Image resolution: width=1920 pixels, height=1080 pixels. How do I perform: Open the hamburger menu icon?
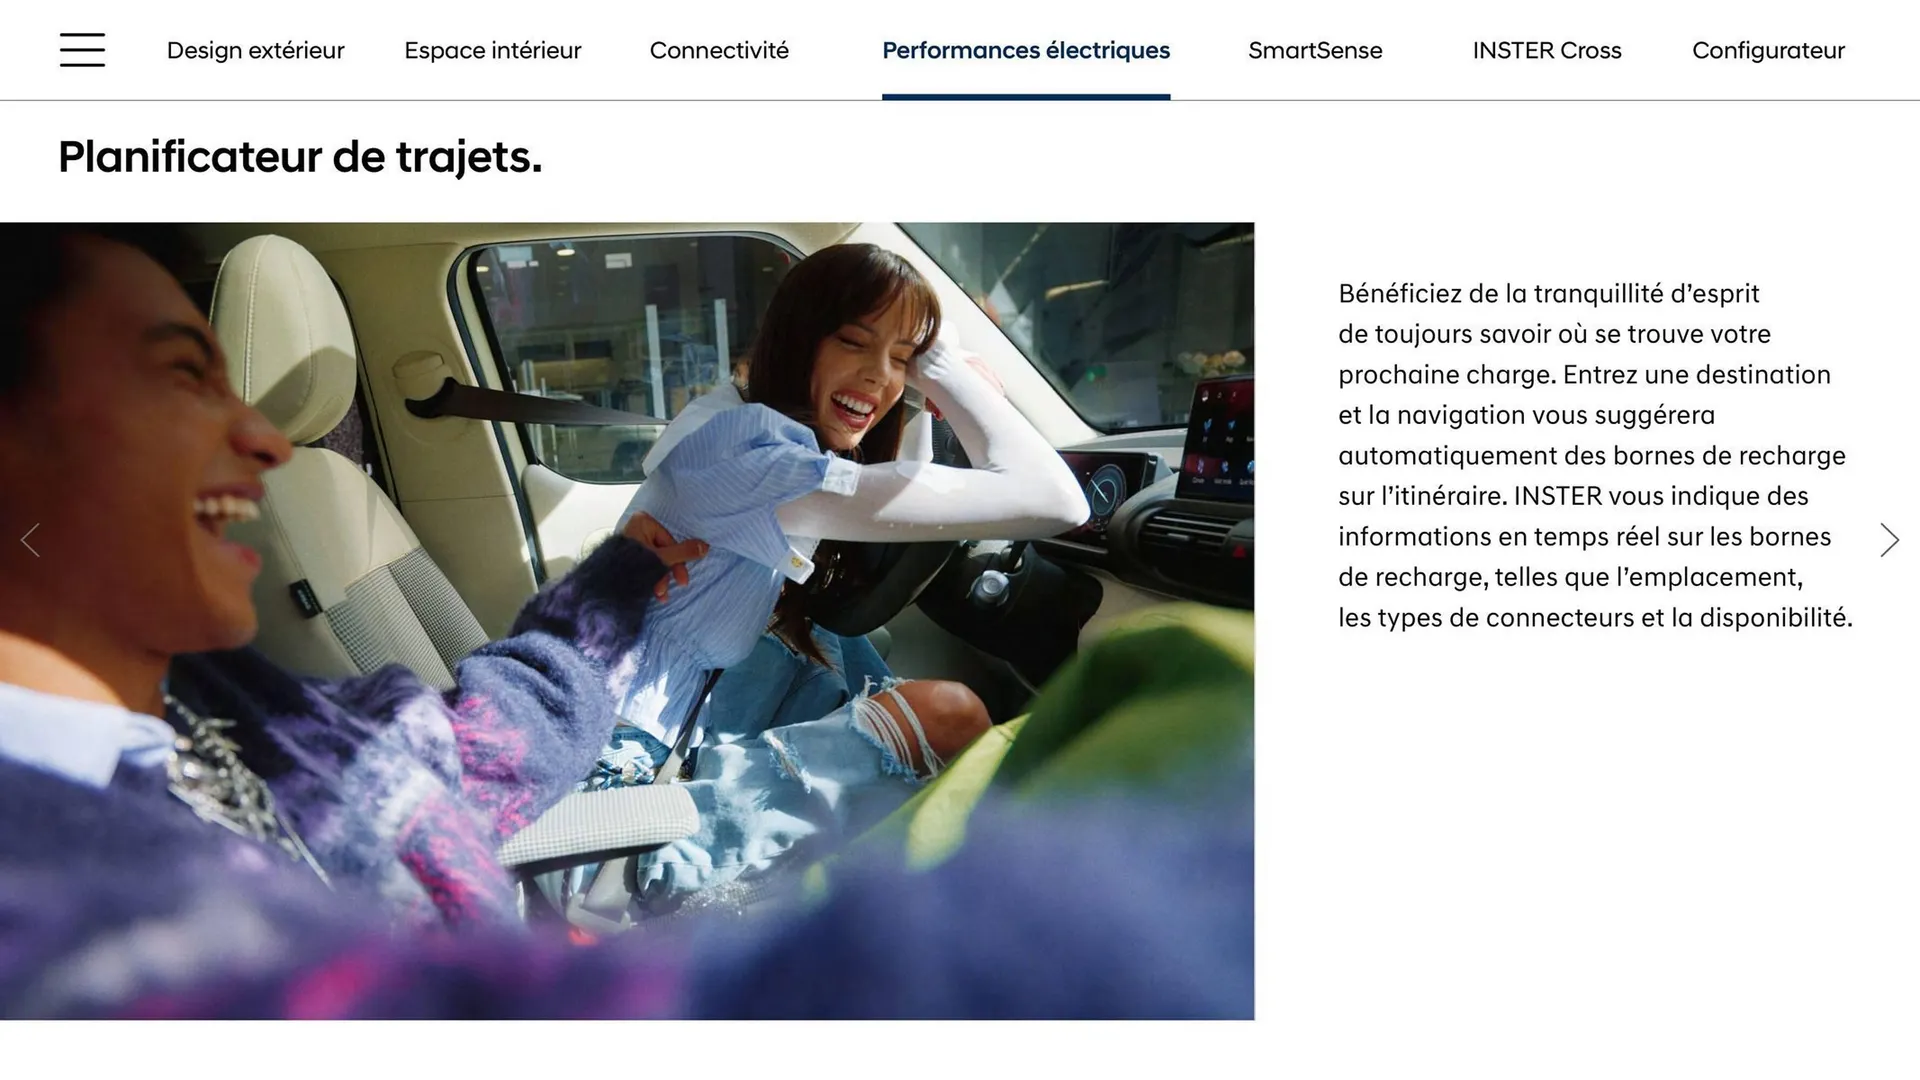click(82, 50)
